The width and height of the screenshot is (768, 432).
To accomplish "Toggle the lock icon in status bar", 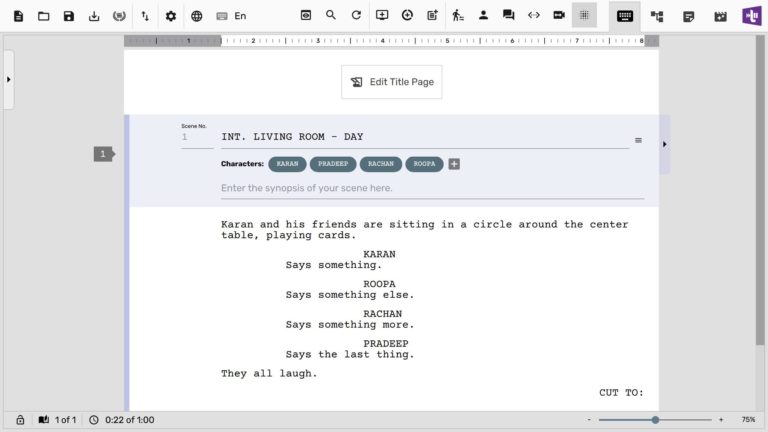I will pyautogui.click(x=20, y=420).
